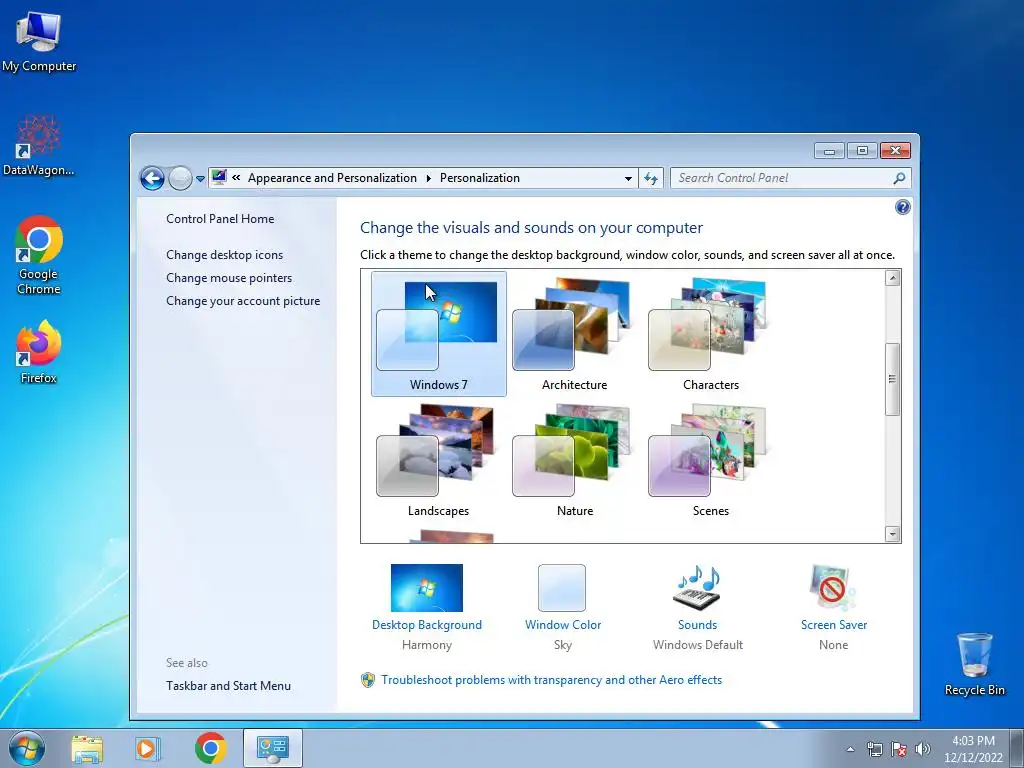This screenshot has height=768, width=1024.
Task: Open the My Computer desktop icon
Action: click(39, 42)
